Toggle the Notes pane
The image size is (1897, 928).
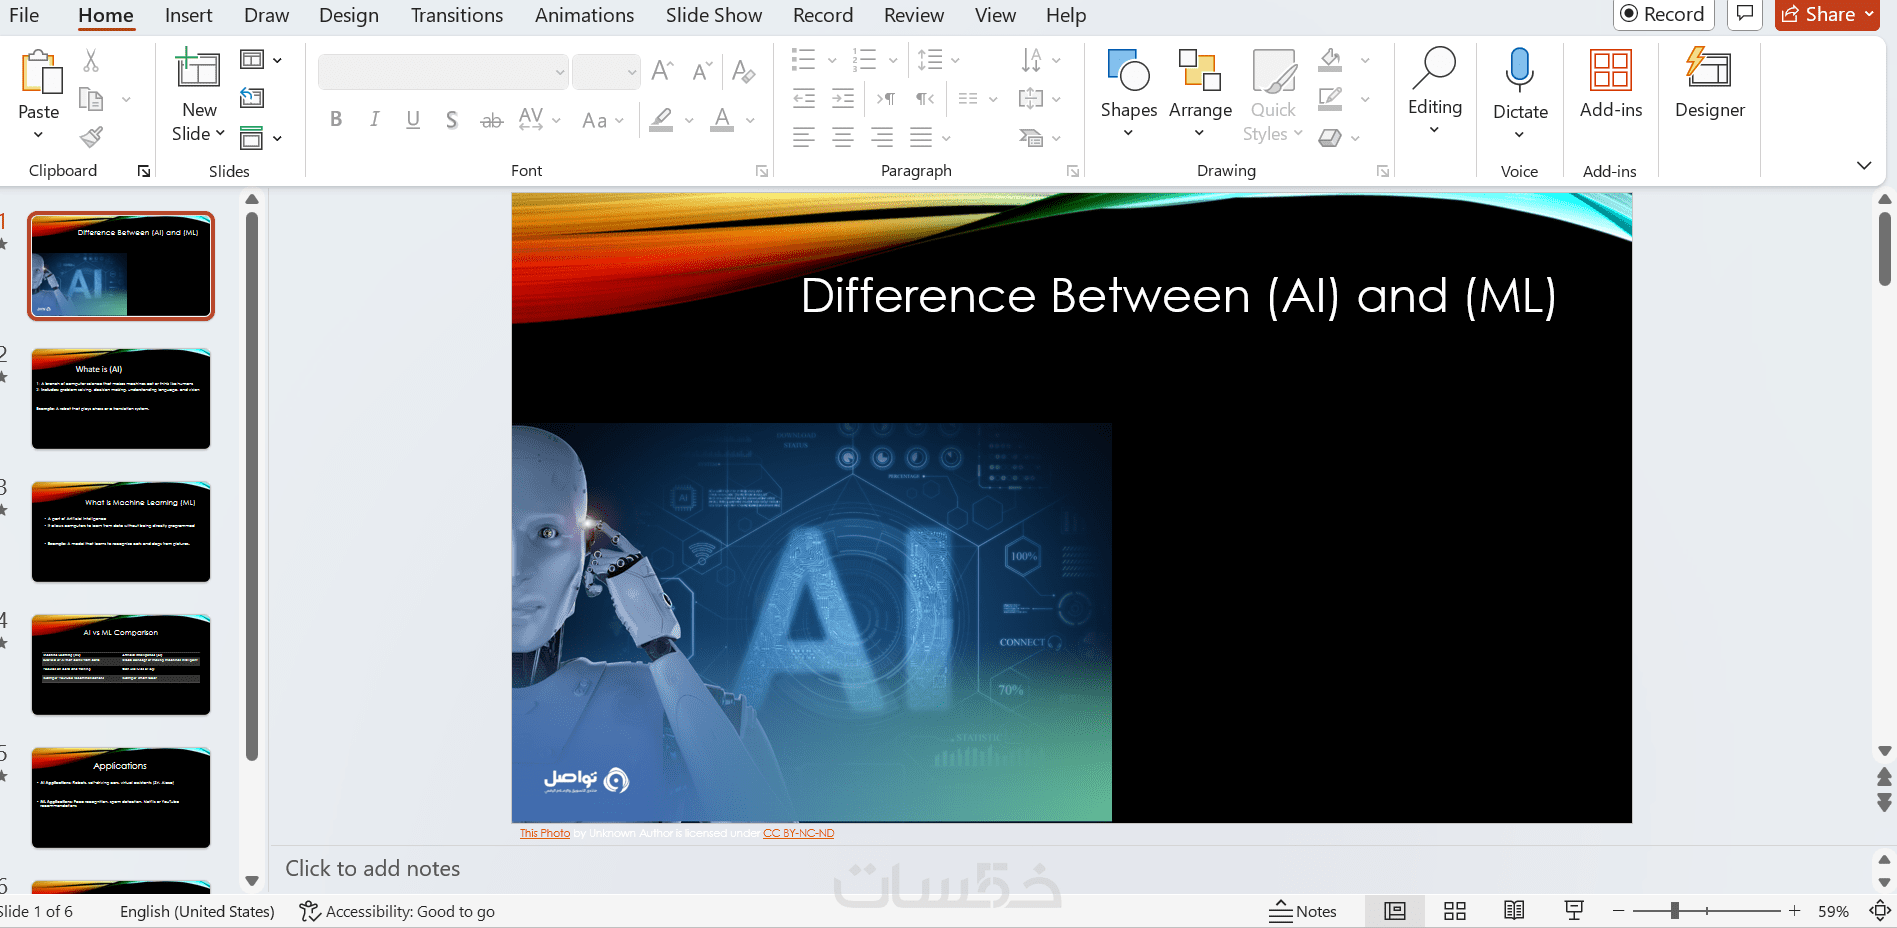tap(1303, 911)
